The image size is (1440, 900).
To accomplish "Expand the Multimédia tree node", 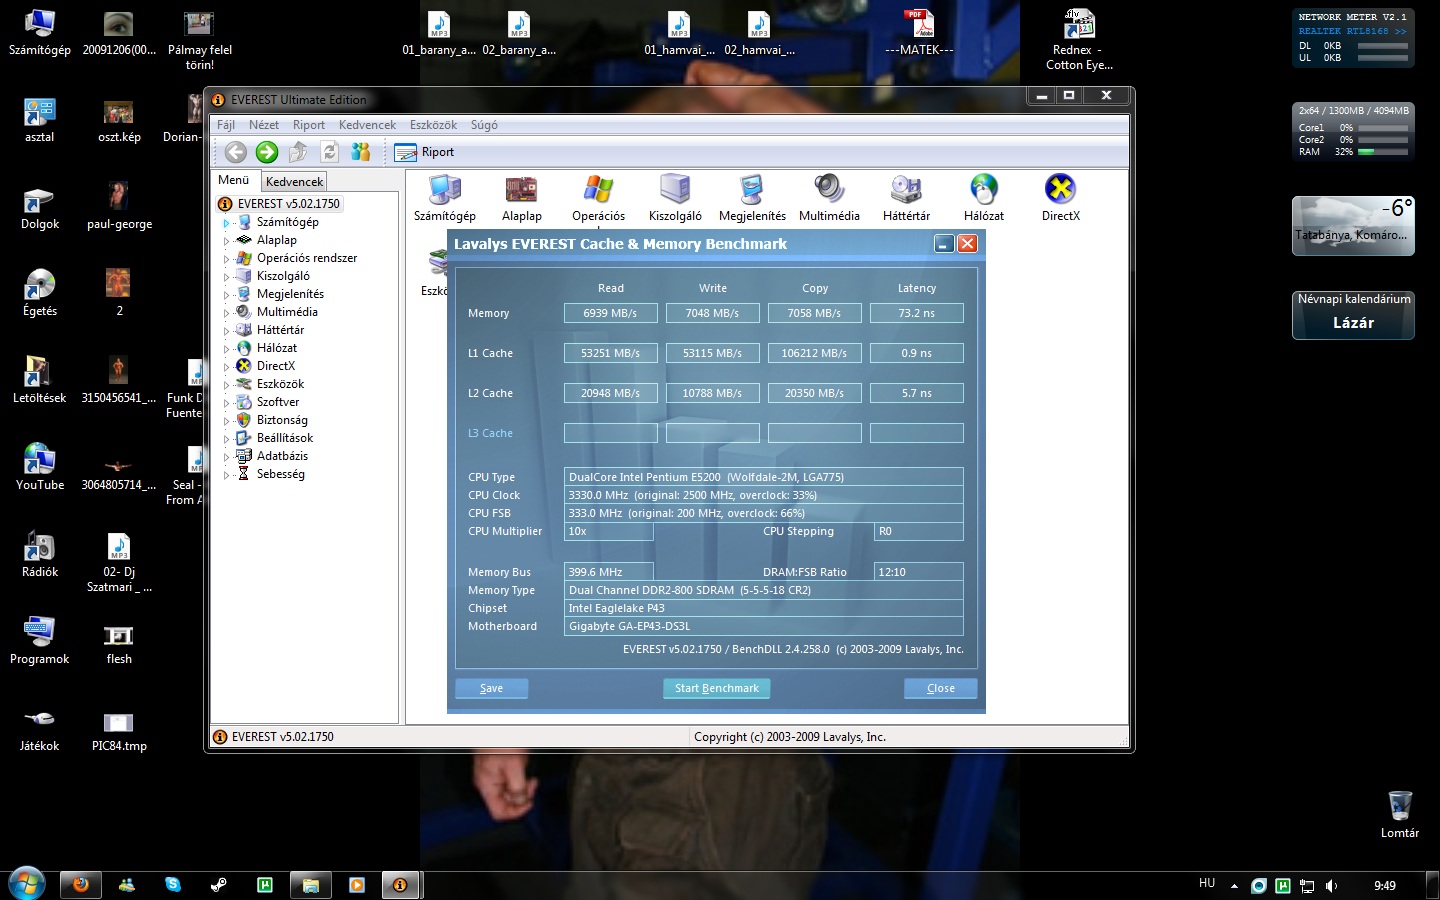I will (x=226, y=313).
